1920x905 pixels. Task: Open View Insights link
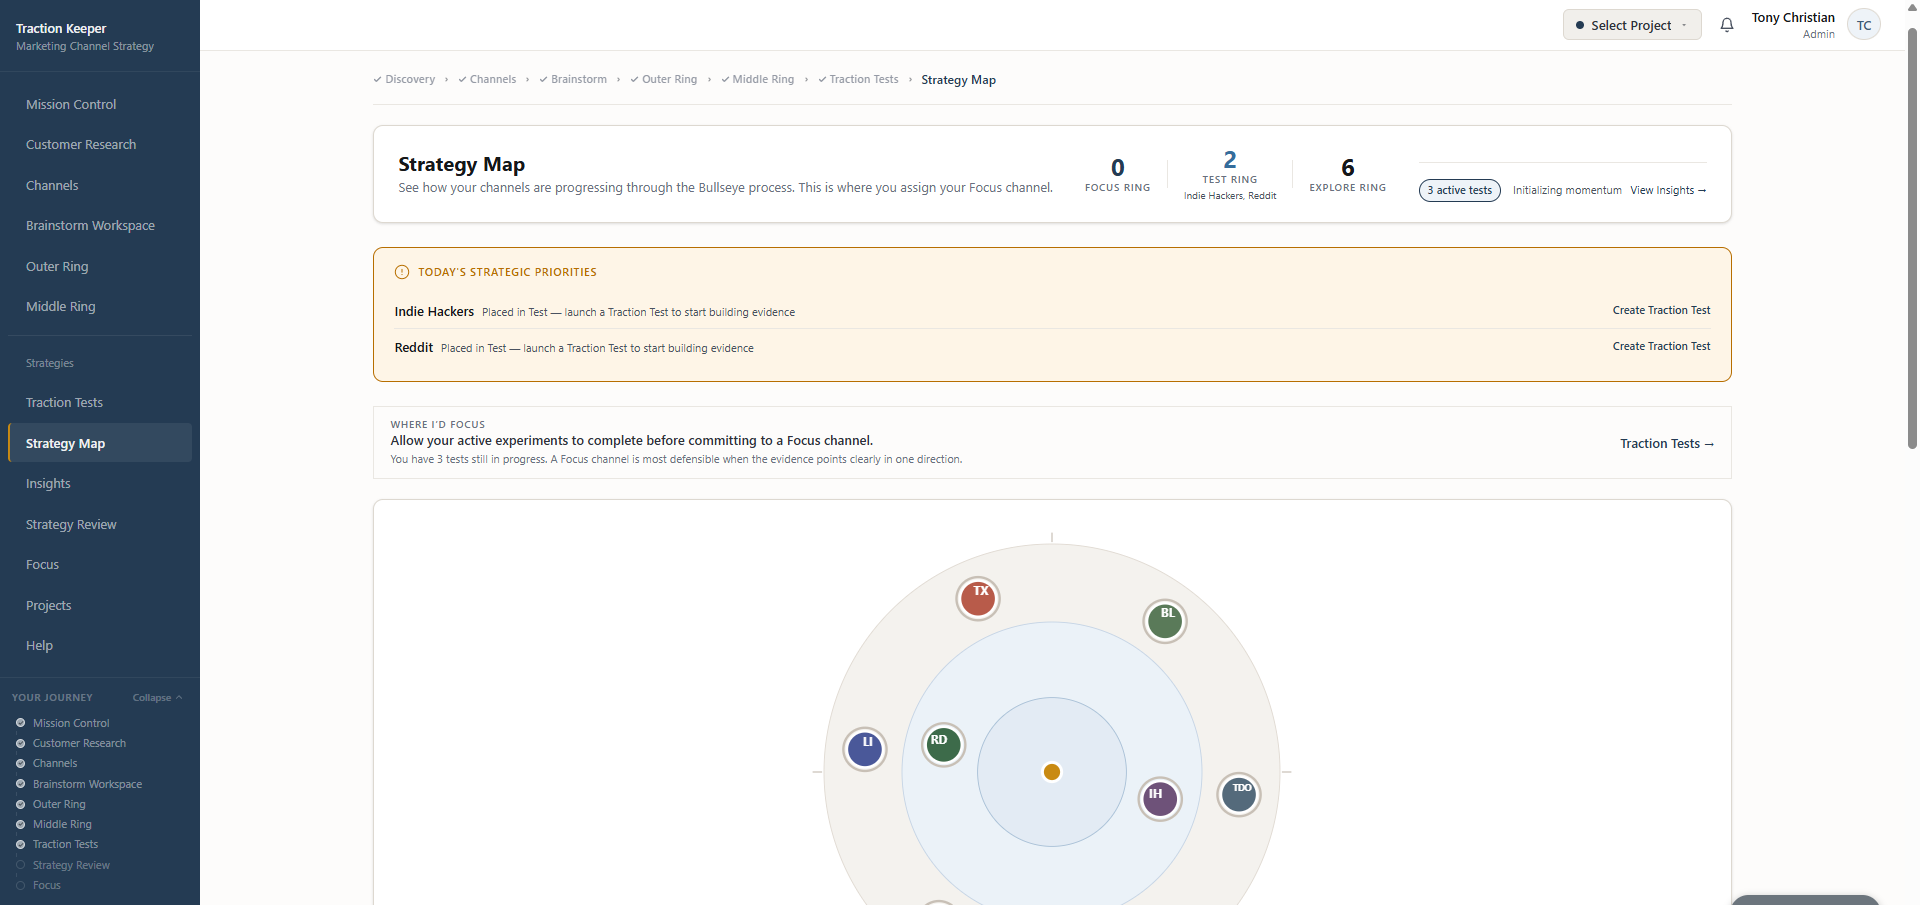pyautogui.click(x=1668, y=190)
